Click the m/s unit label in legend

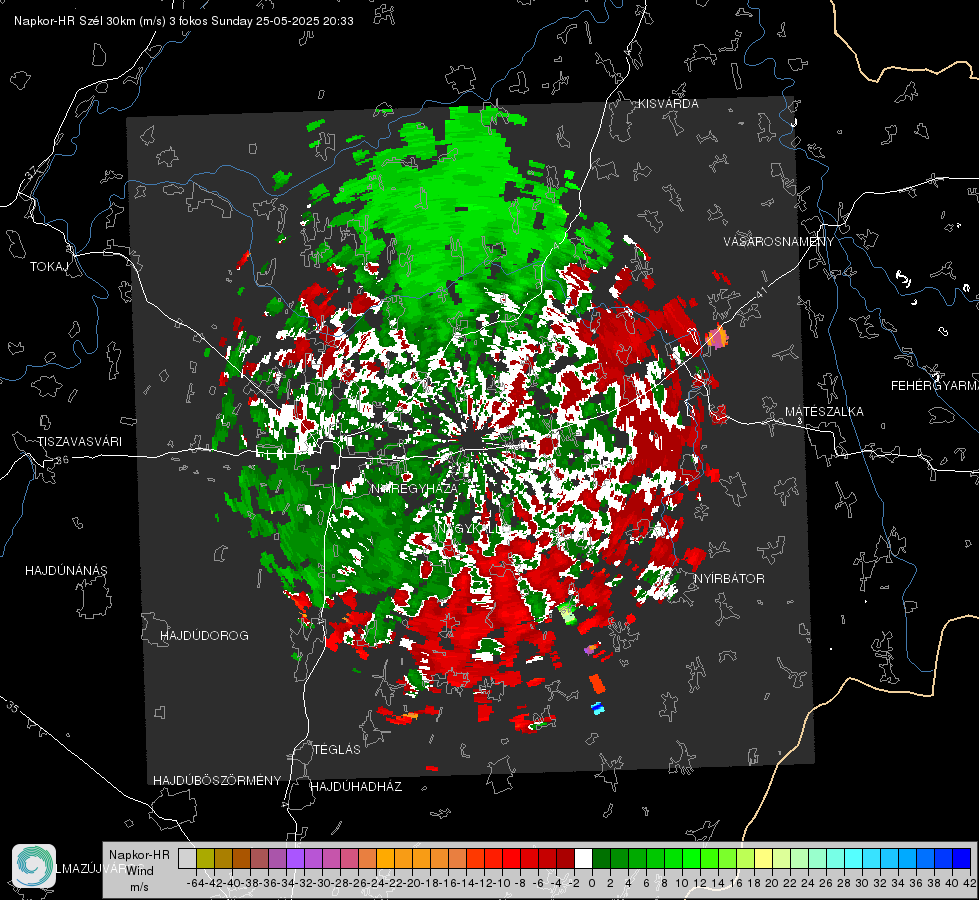(139, 887)
